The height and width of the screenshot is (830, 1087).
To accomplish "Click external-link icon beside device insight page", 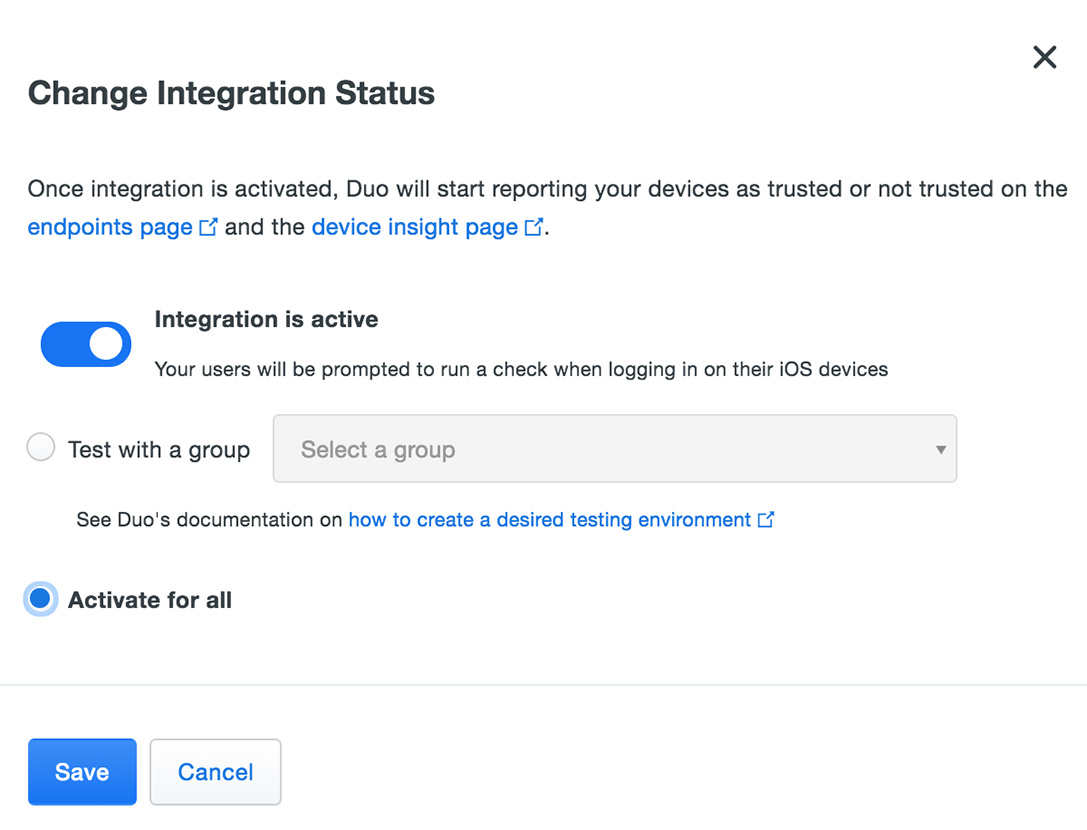I will pos(534,227).
